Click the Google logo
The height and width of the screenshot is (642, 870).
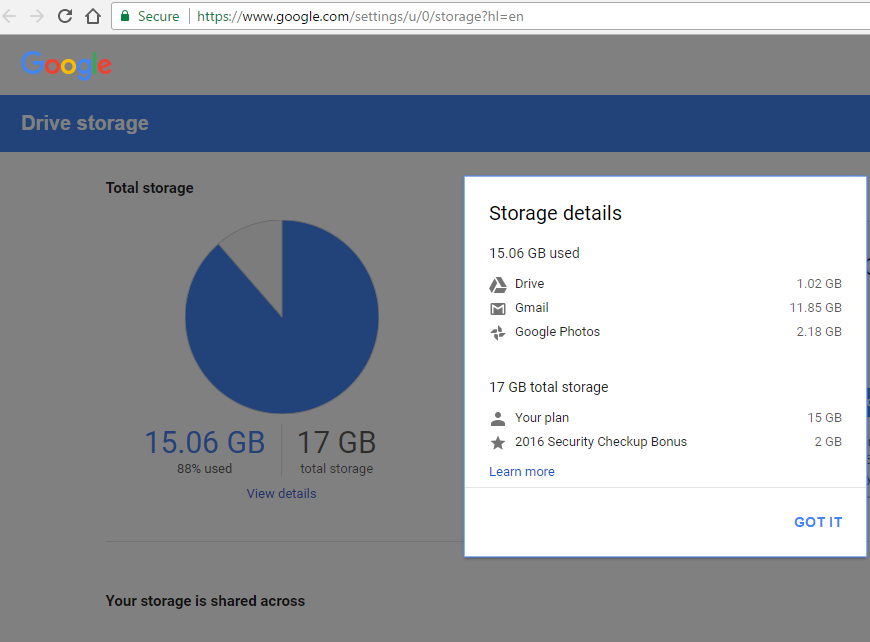coord(67,65)
